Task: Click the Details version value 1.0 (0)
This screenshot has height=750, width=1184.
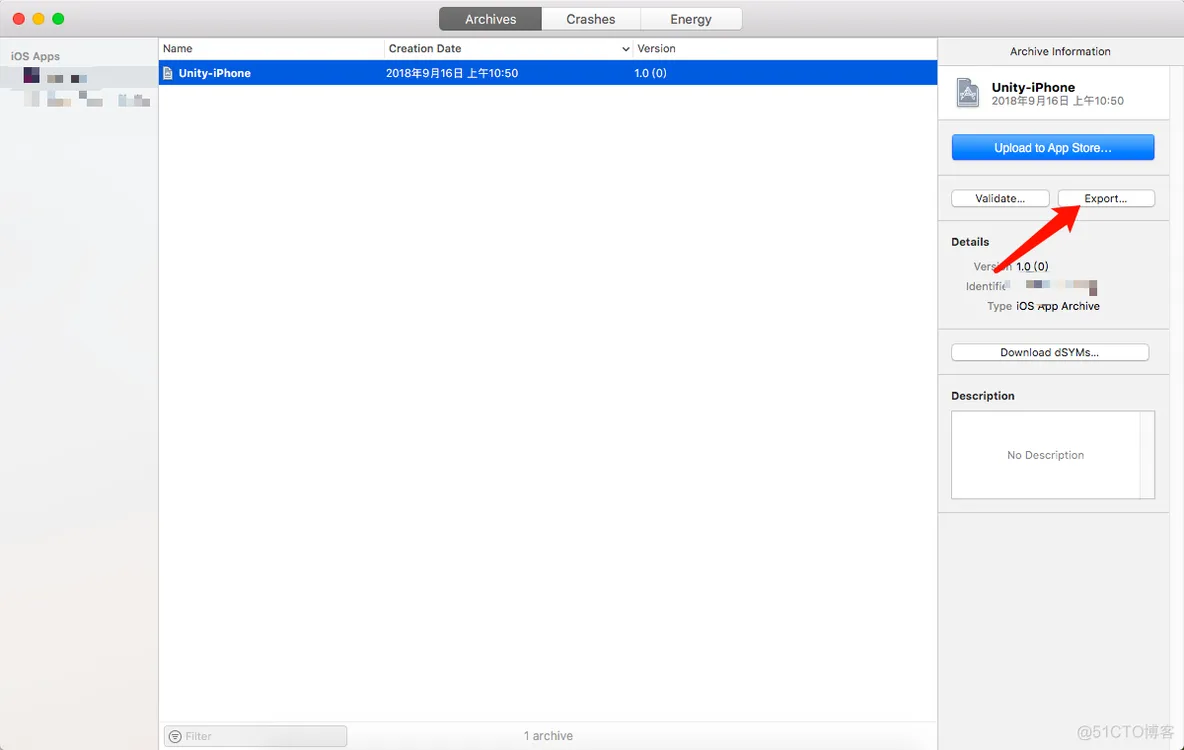Action: coord(1032,266)
